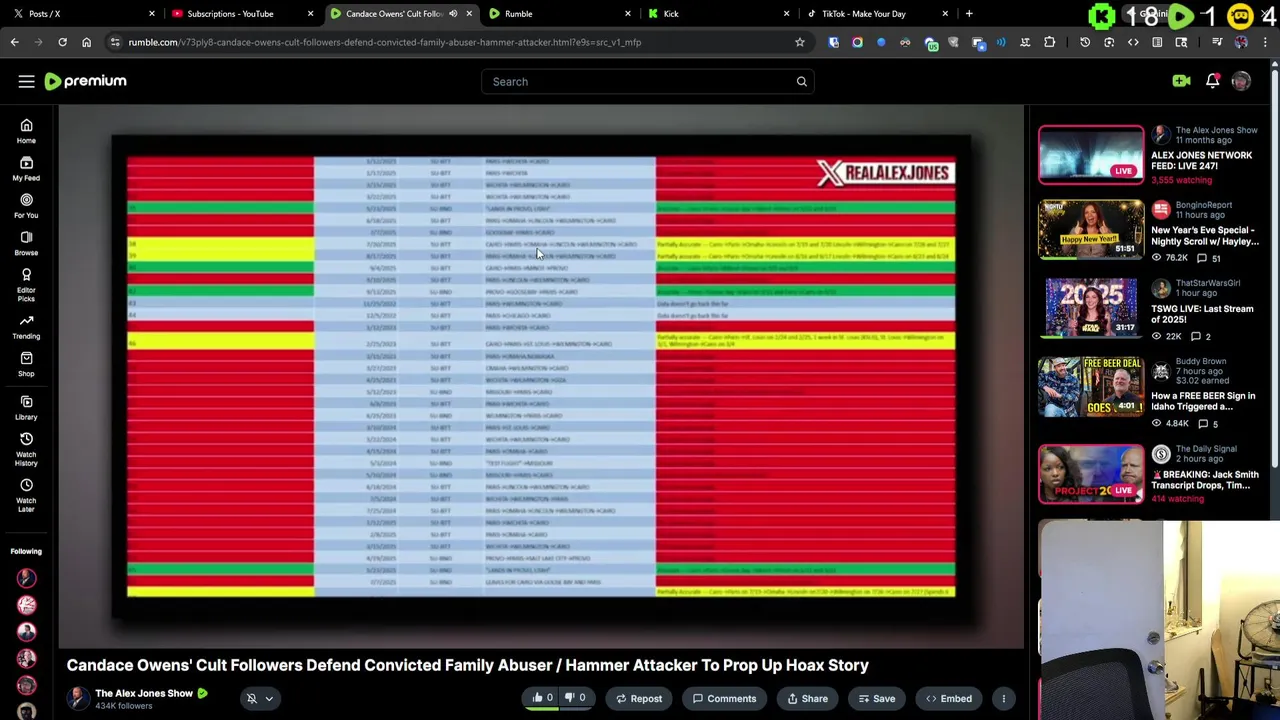Open the Rumble hamburger menu

26,81
